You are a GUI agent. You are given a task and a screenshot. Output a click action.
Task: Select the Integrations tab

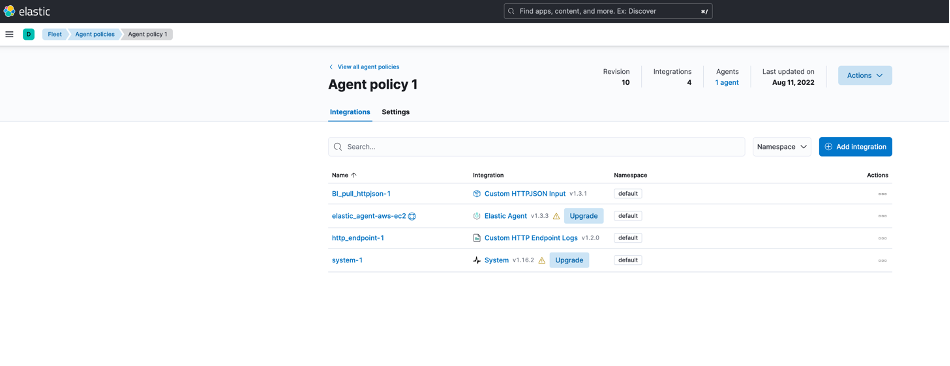tap(350, 112)
